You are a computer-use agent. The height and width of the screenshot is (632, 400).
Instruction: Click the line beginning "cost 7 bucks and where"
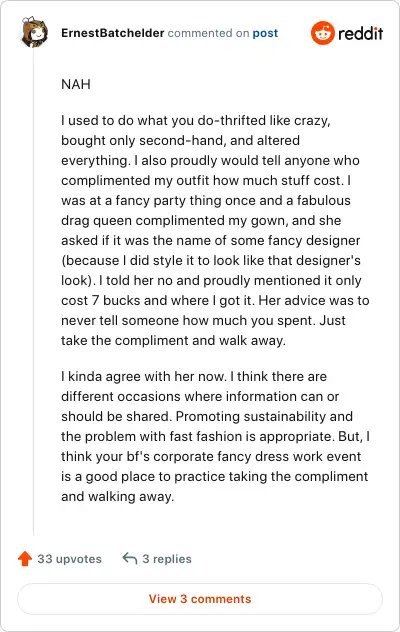(x=215, y=301)
